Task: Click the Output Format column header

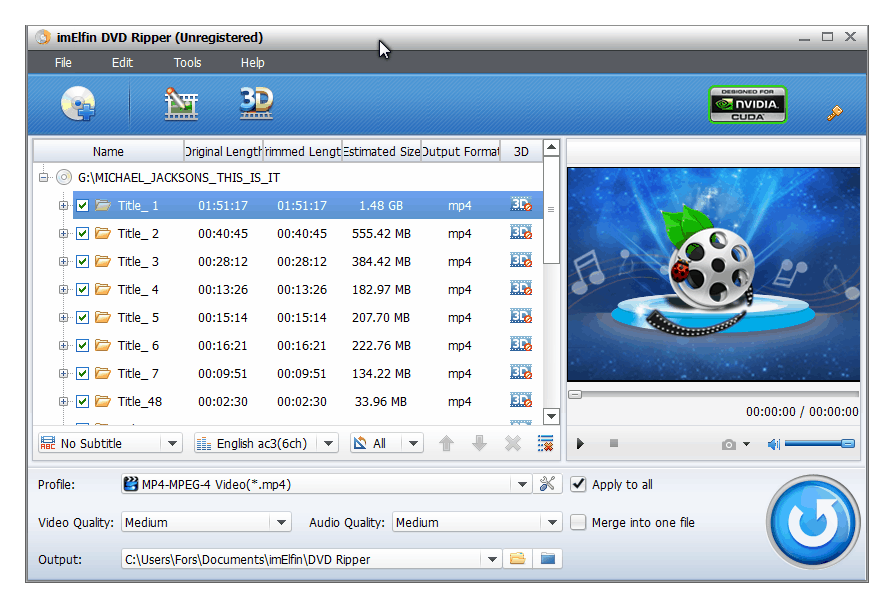Action: [460, 151]
